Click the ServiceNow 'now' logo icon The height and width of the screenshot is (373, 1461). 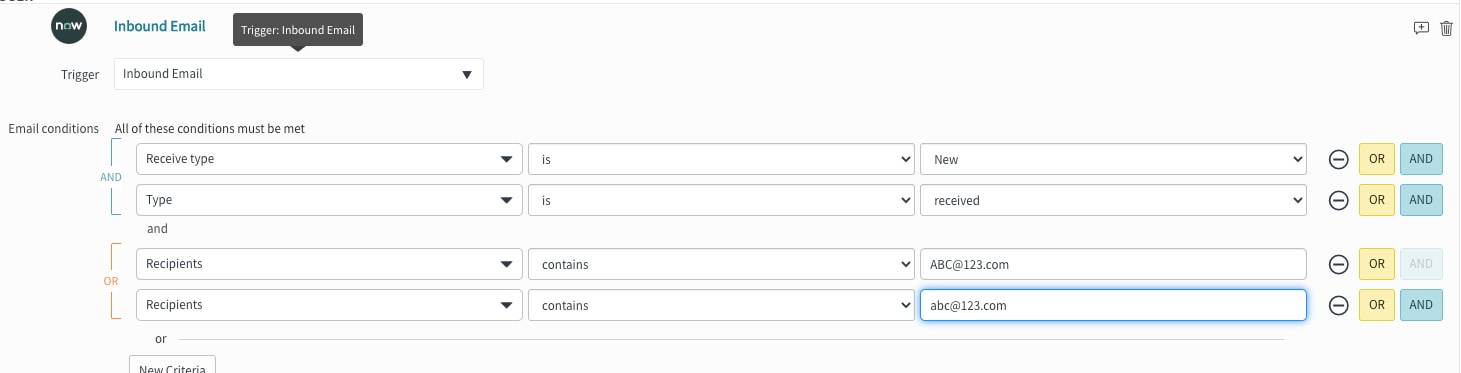click(x=69, y=27)
